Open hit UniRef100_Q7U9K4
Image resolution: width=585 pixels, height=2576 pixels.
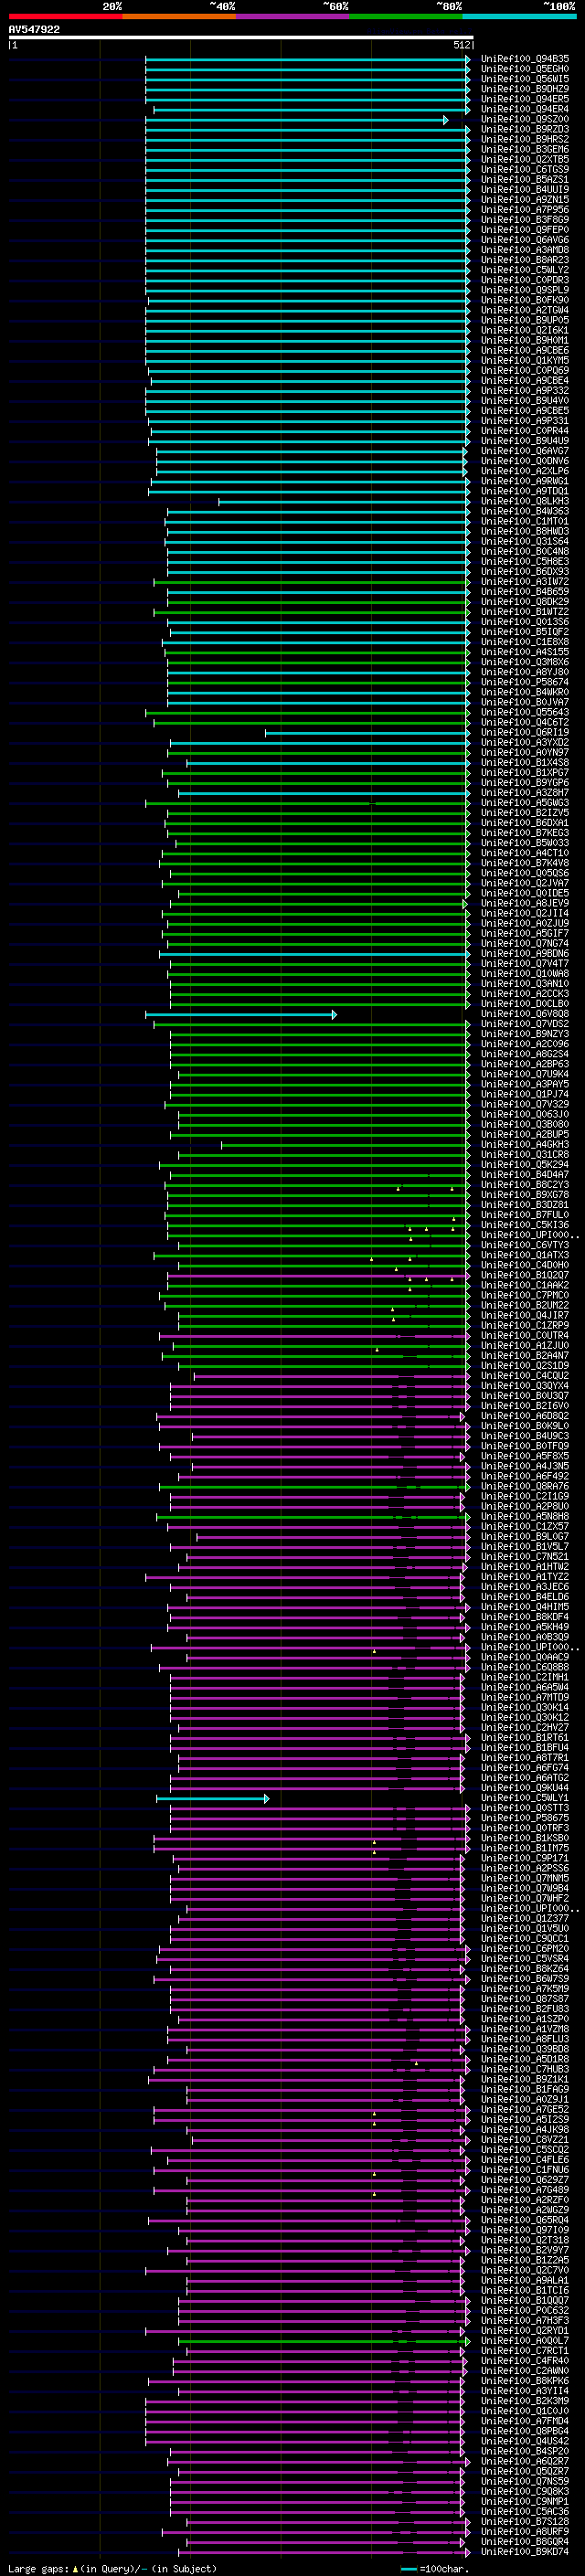[525, 1074]
